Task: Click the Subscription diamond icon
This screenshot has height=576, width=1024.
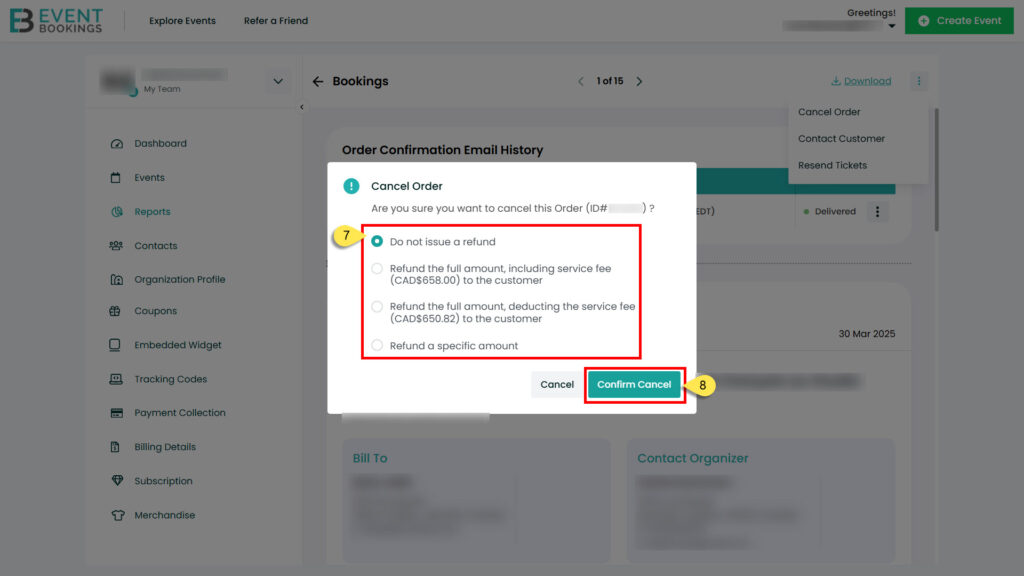Action: 116,481
